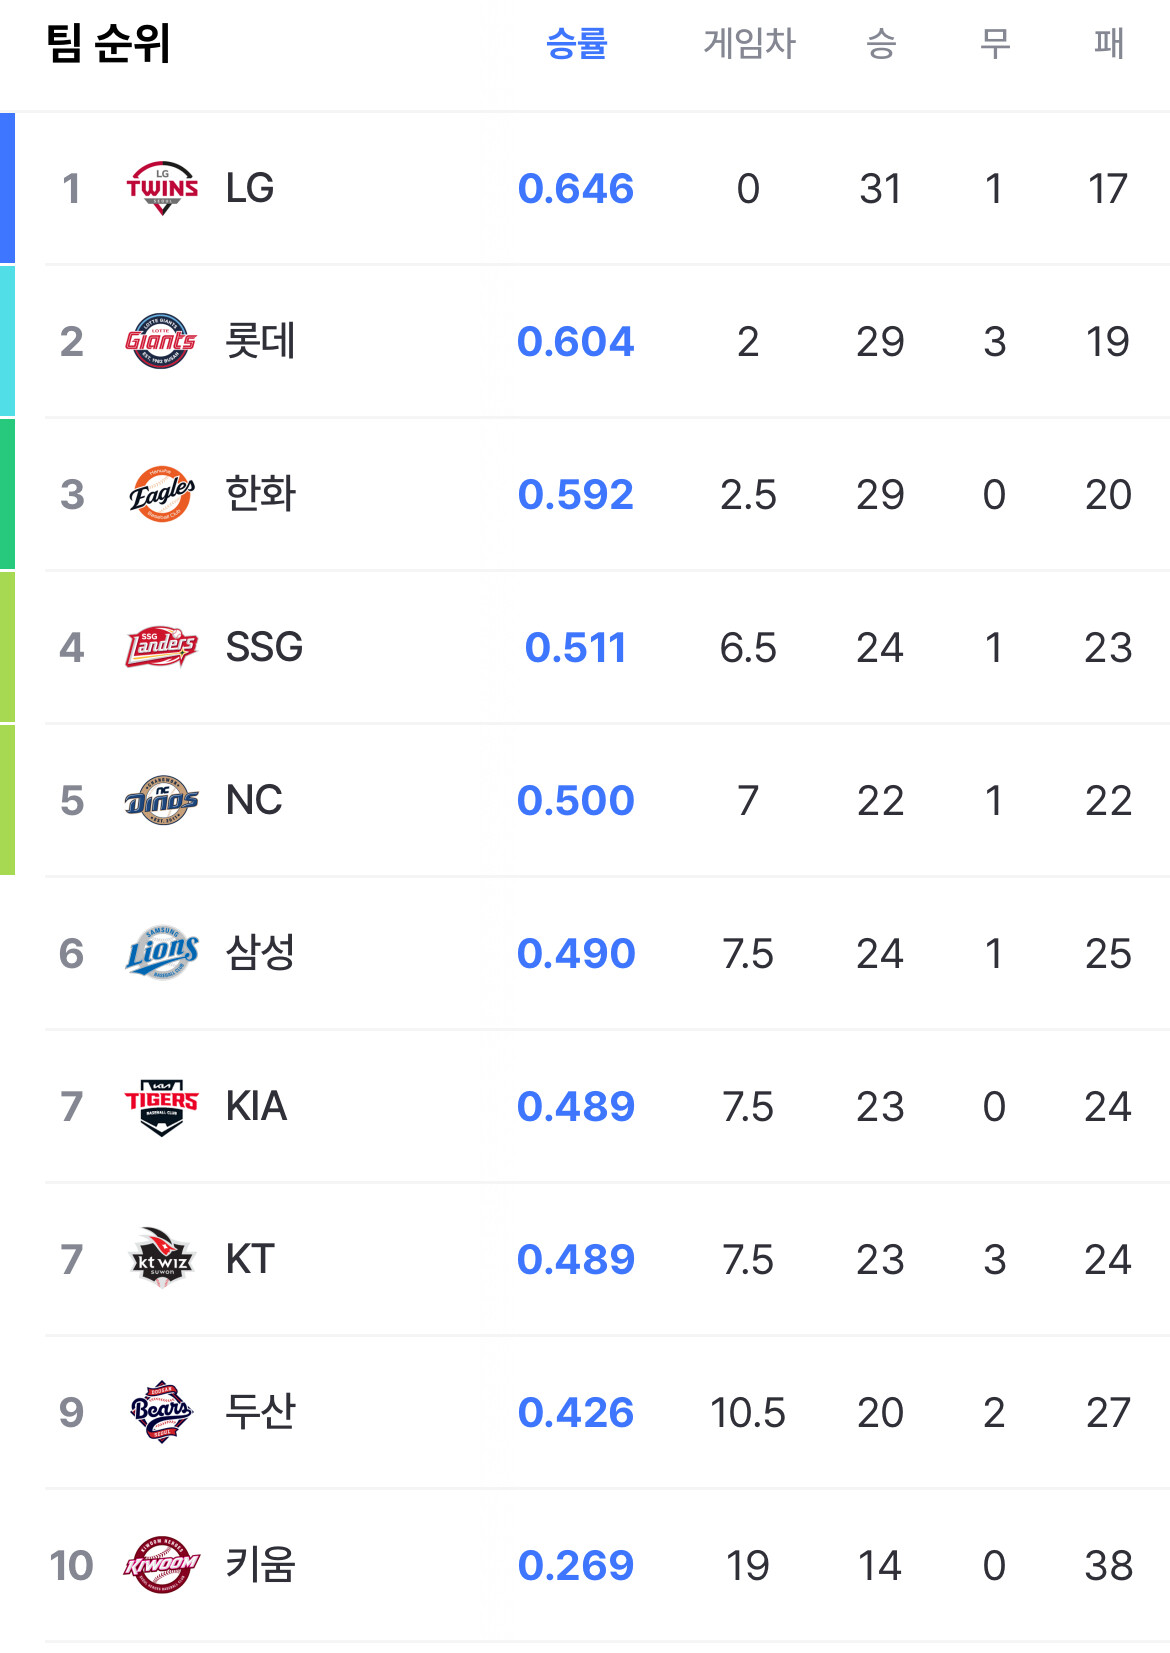Tap the Samsung Lions logo
Viewport: 1170px width, 1653px height.
pyautogui.click(x=161, y=953)
